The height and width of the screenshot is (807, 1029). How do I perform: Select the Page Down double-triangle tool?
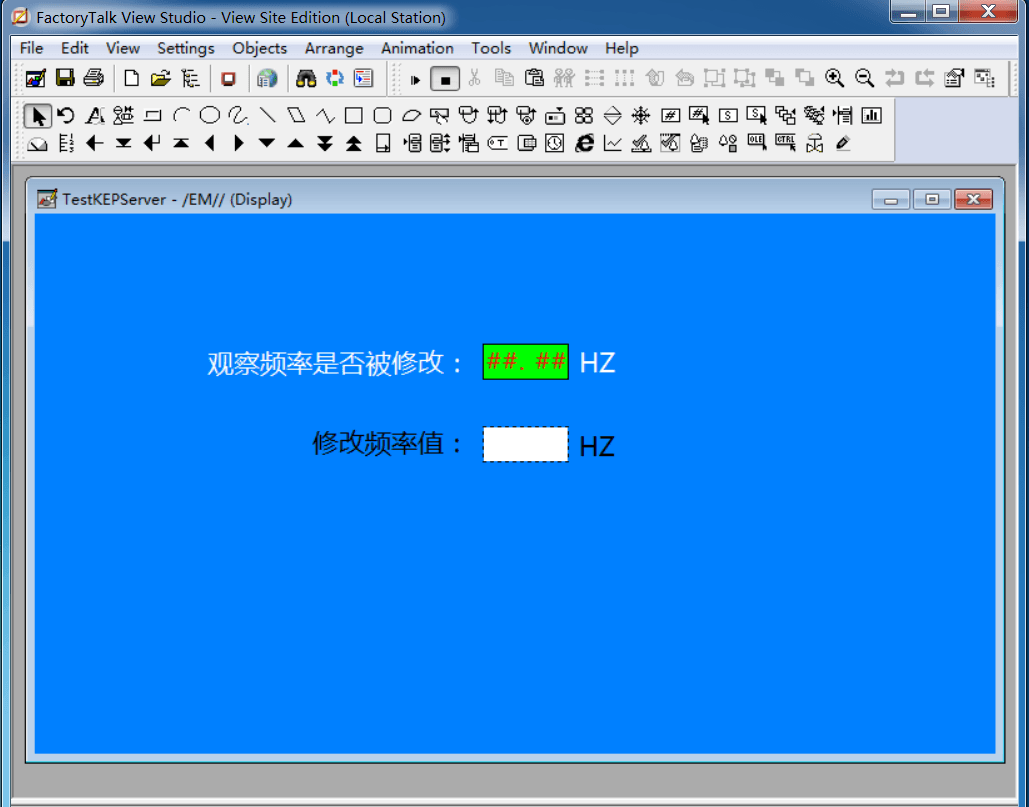325,144
